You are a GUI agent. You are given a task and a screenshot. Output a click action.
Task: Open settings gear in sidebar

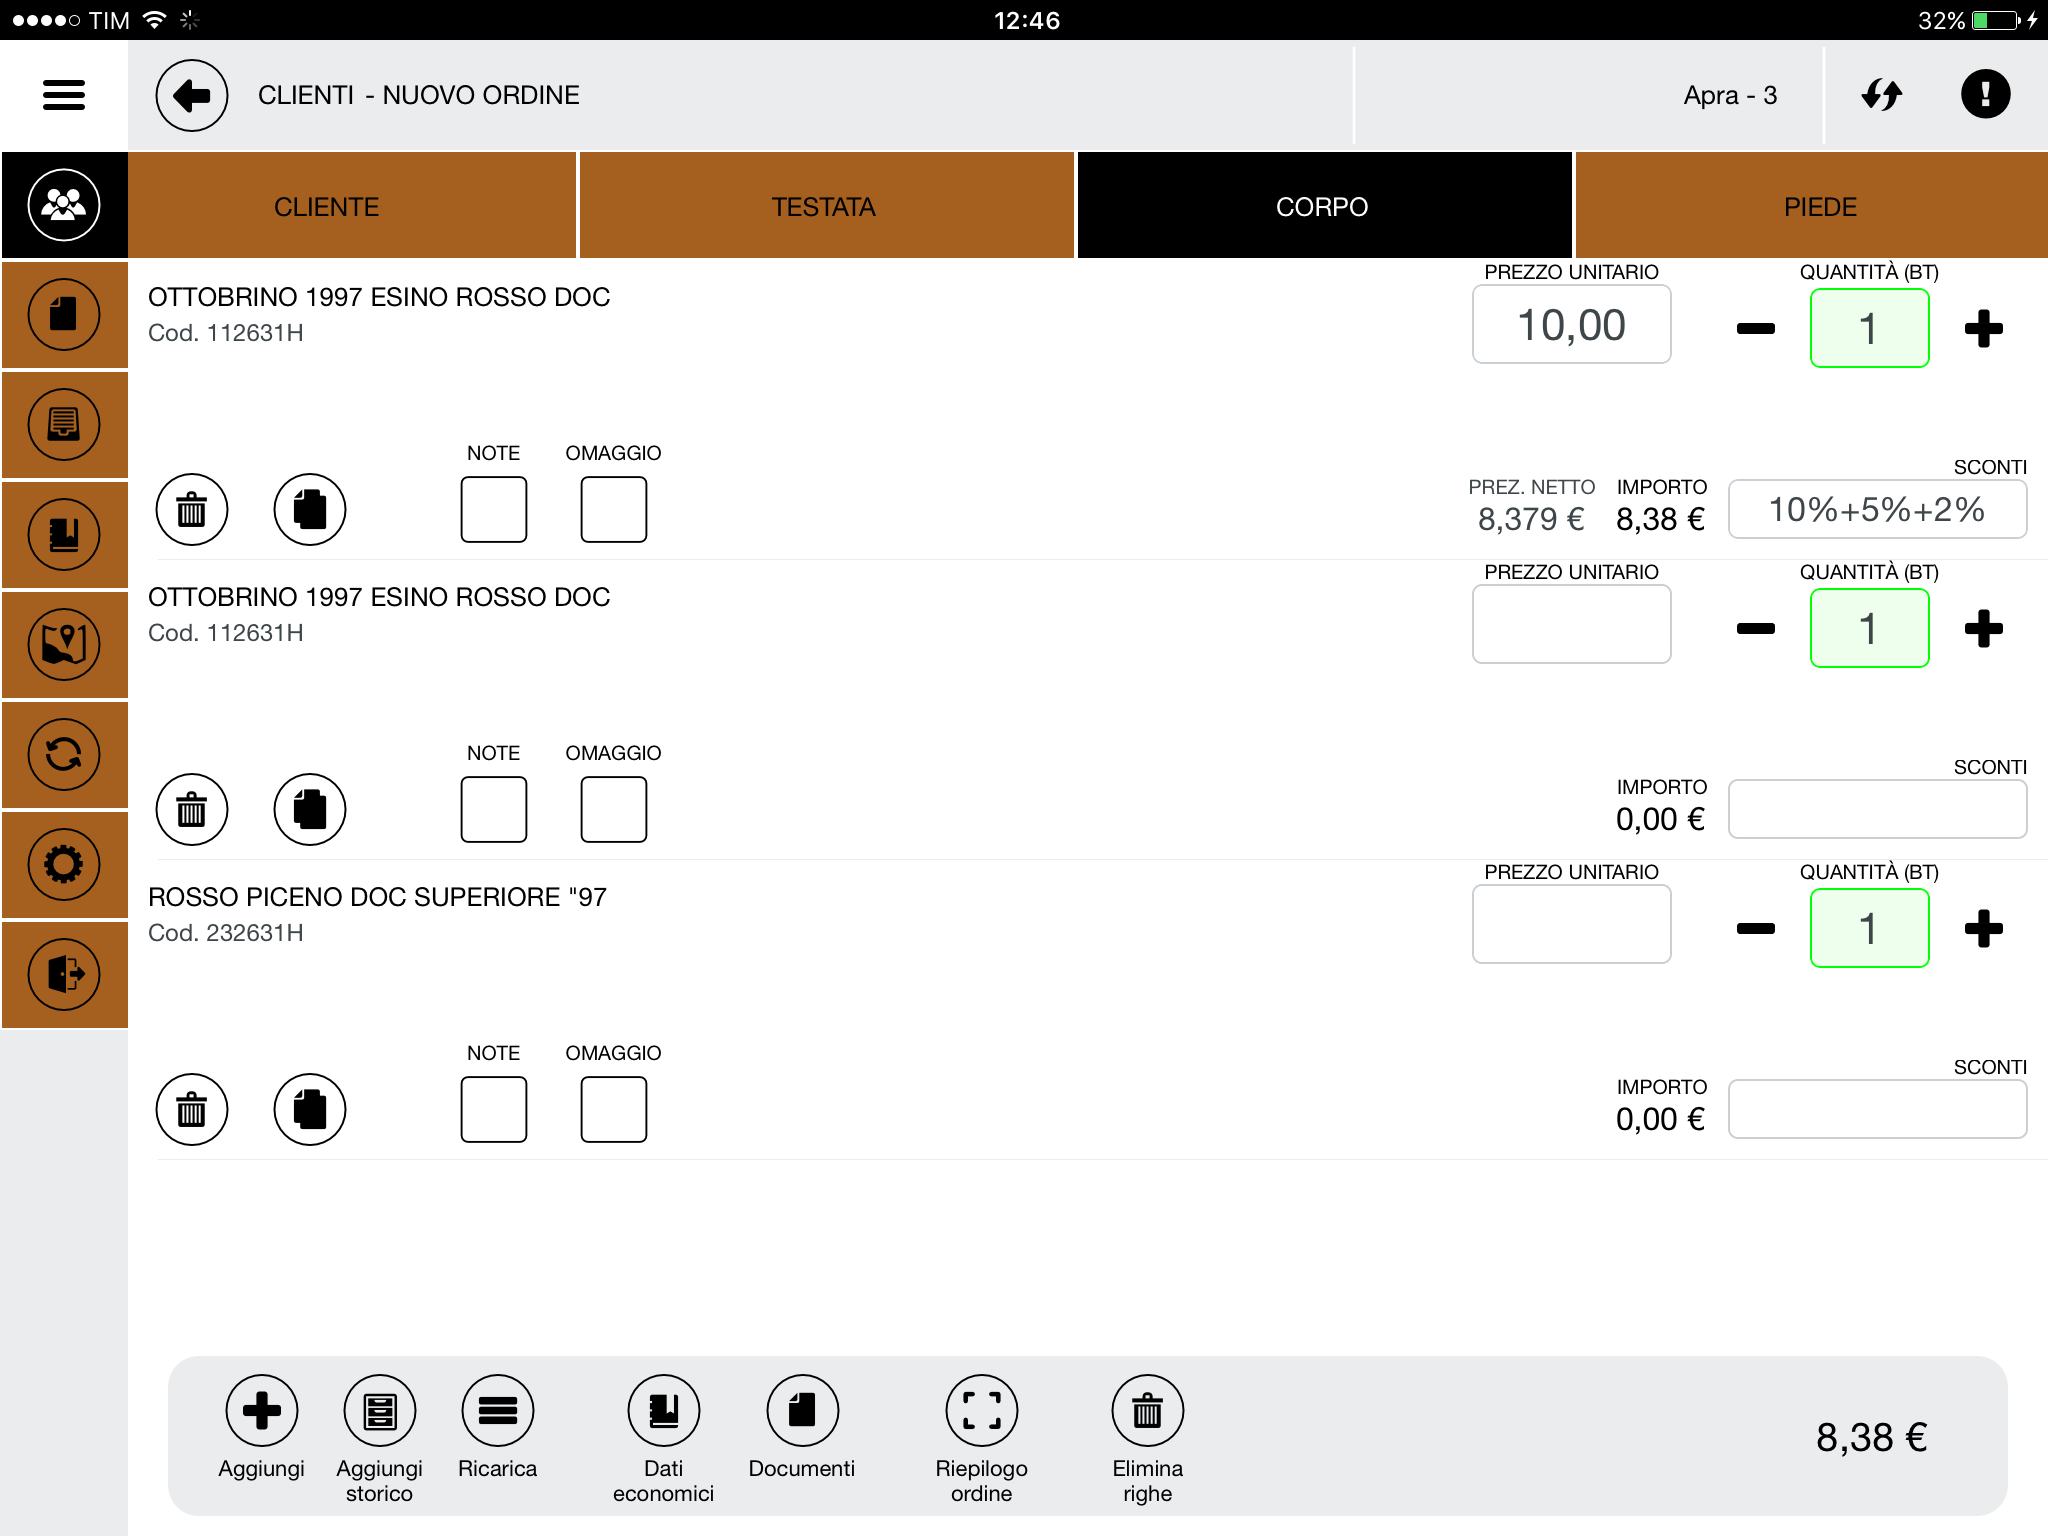point(64,864)
